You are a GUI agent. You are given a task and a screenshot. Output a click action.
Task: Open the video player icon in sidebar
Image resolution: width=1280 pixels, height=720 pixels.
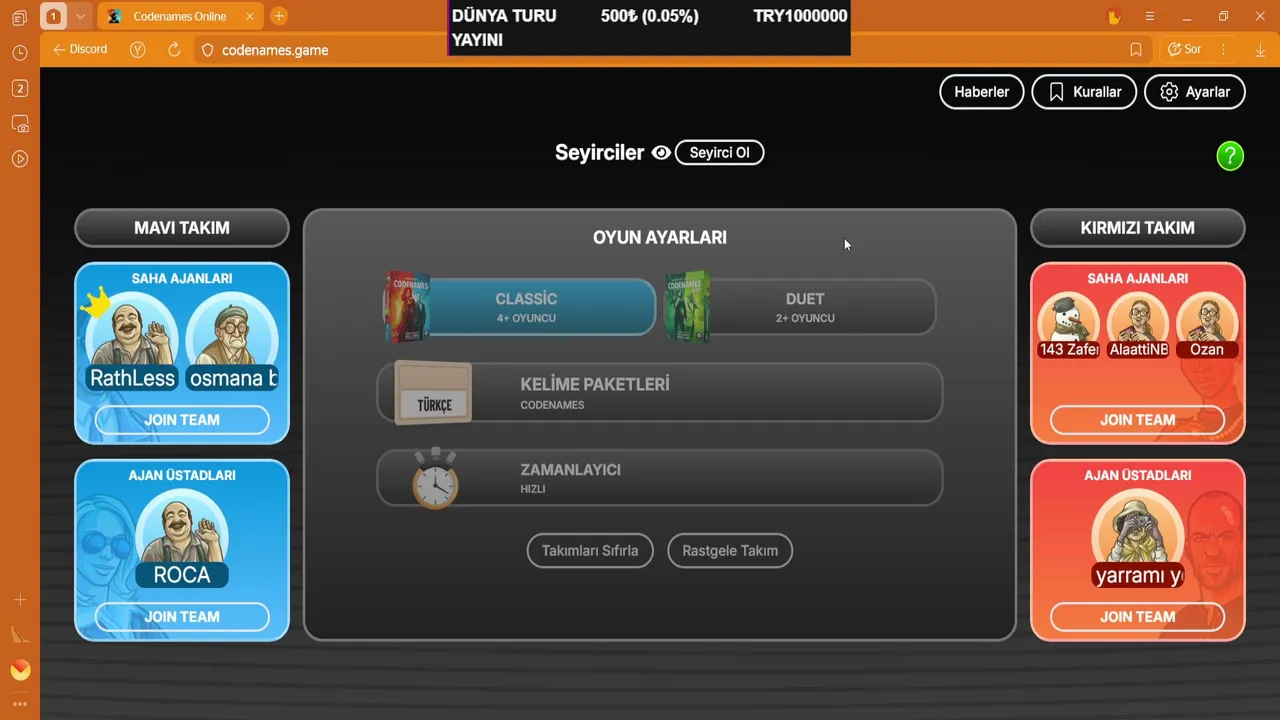tap(19, 159)
